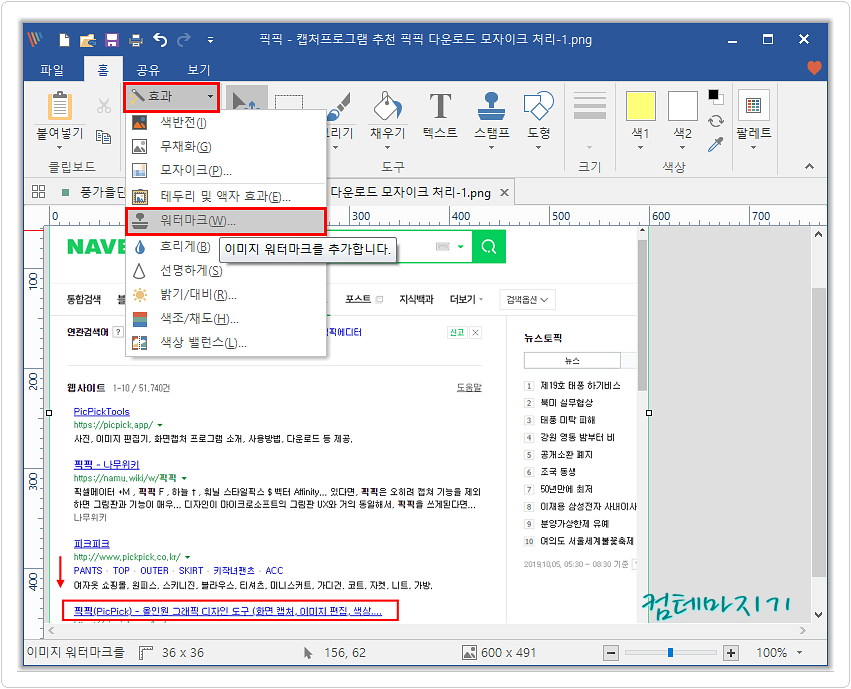The height and width of the screenshot is (689, 851).
Task: Click the green Naver search button
Action: point(489,247)
